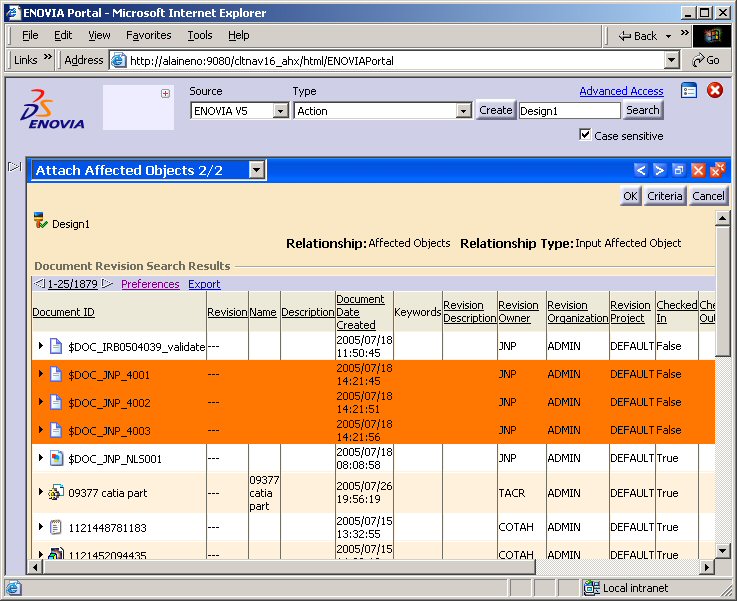The height and width of the screenshot is (601, 737).
Task: Click the $DOC_JNP_4003 document icon
Action: 56,430
